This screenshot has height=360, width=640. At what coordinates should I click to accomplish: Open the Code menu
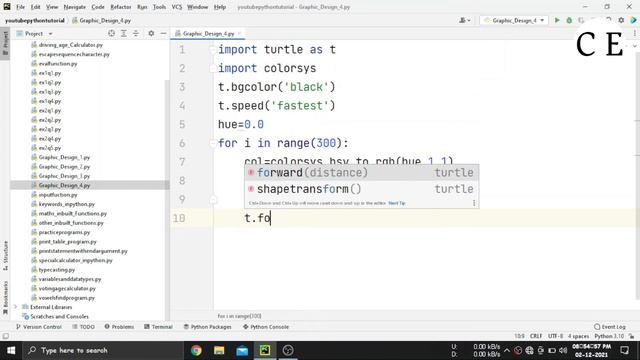(x=98, y=7)
